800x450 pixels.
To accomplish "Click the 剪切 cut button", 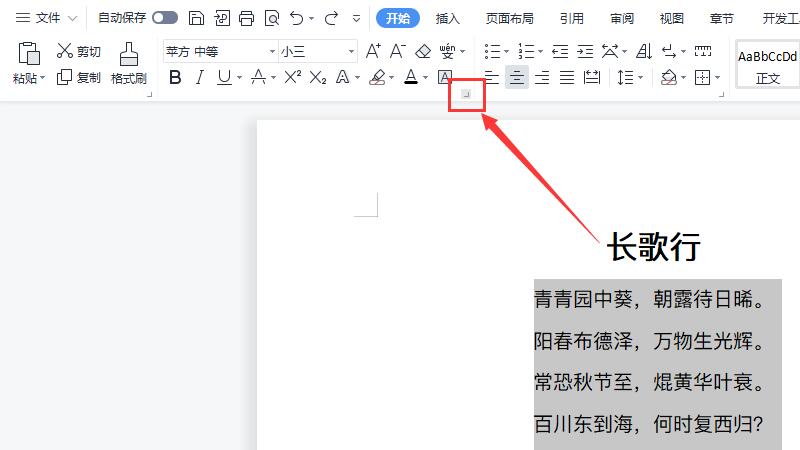I will (x=78, y=51).
